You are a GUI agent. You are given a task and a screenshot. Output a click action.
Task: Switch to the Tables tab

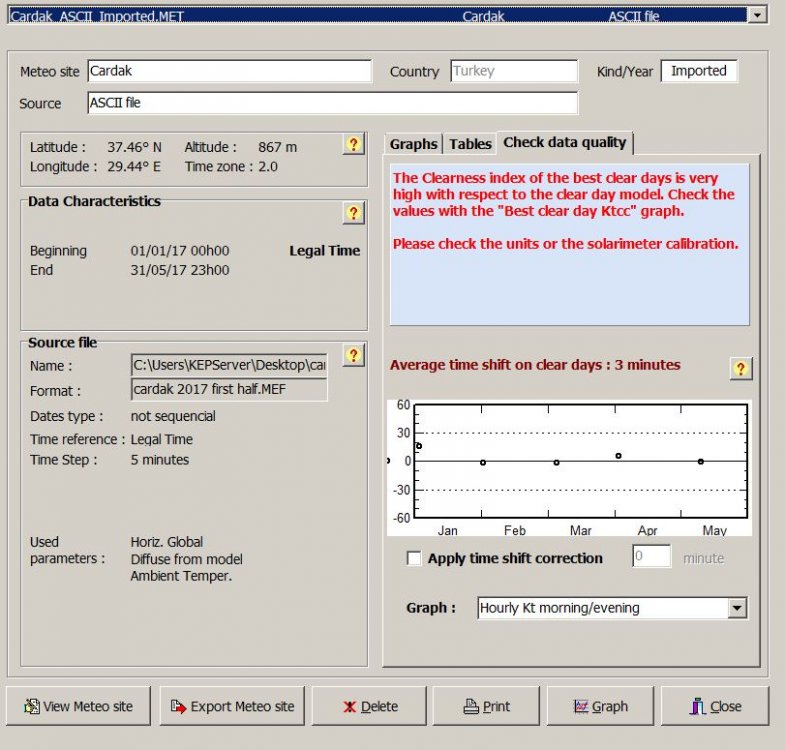[470, 144]
